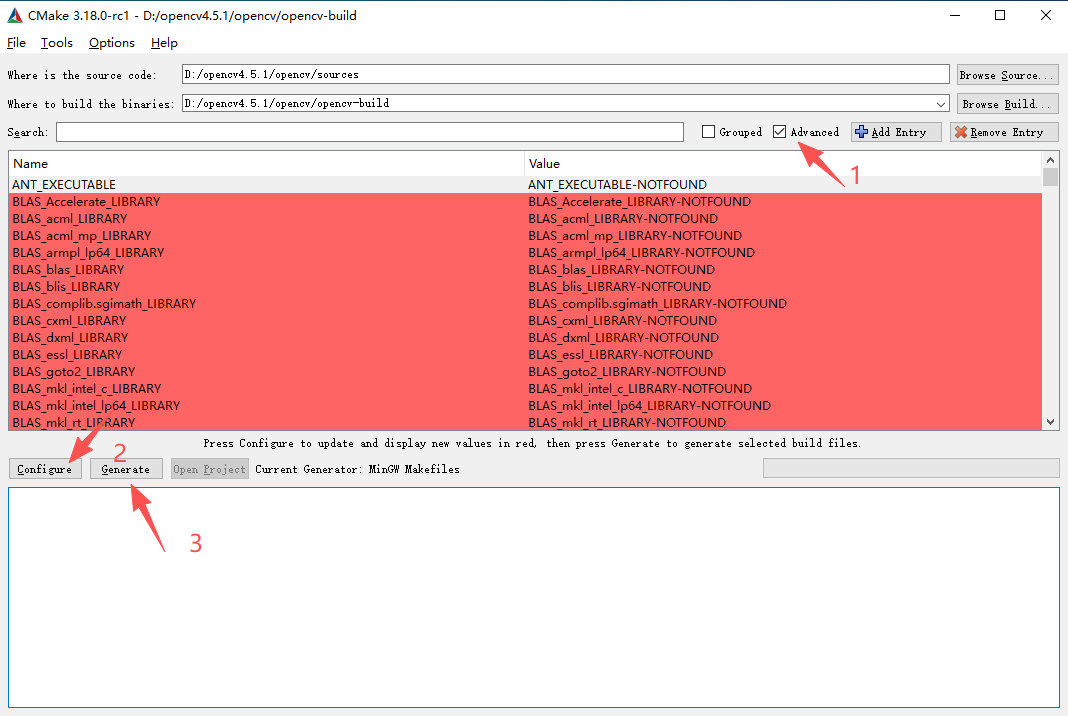The image size is (1068, 716).
Task: Expand the build binaries path dropdown
Action: tap(941, 104)
